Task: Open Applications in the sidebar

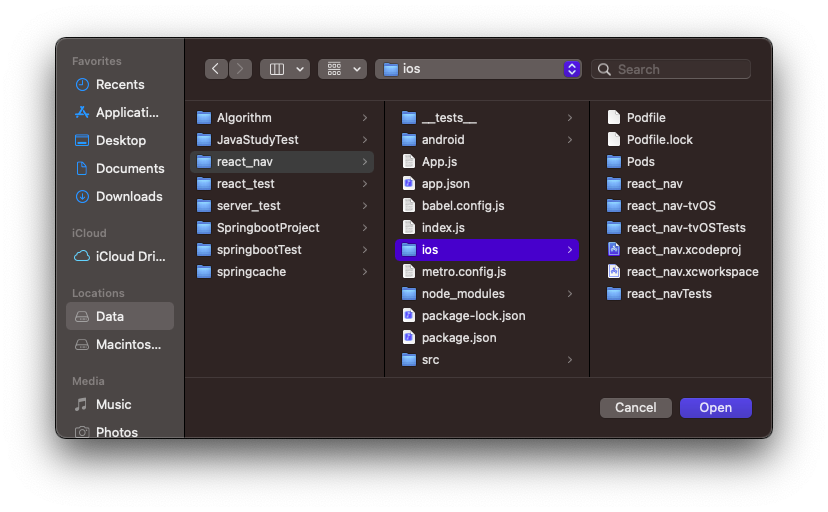Action: [x=120, y=112]
